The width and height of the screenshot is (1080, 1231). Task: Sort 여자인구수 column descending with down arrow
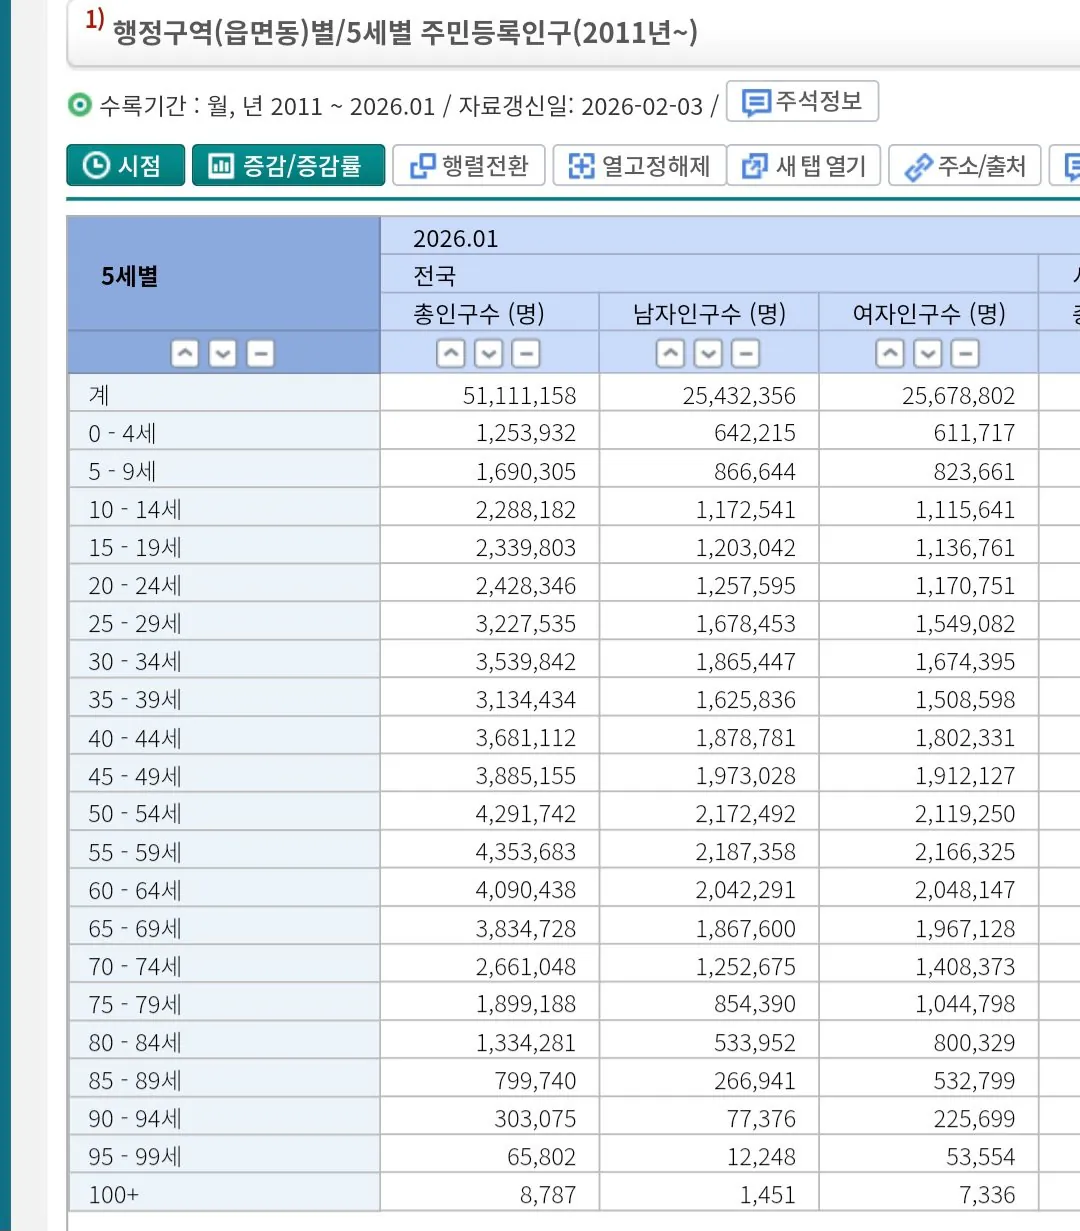click(928, 354)
